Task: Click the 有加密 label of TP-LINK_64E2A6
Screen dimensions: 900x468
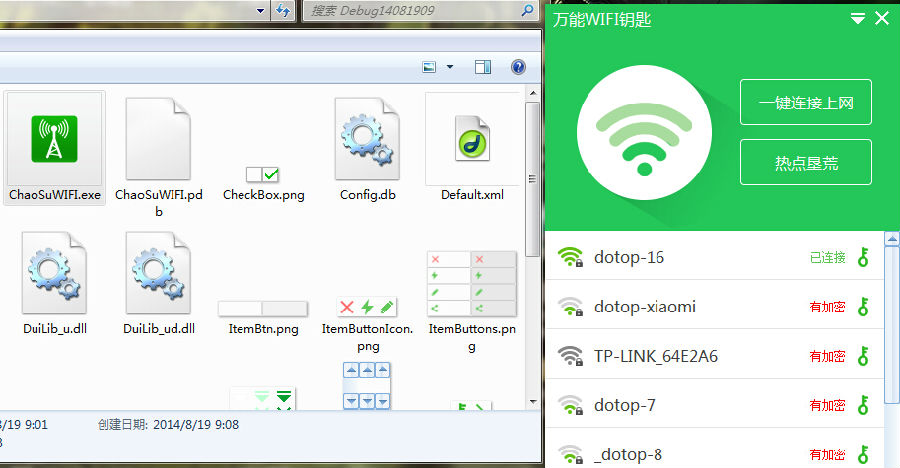Action: click(x=828, y=356)
